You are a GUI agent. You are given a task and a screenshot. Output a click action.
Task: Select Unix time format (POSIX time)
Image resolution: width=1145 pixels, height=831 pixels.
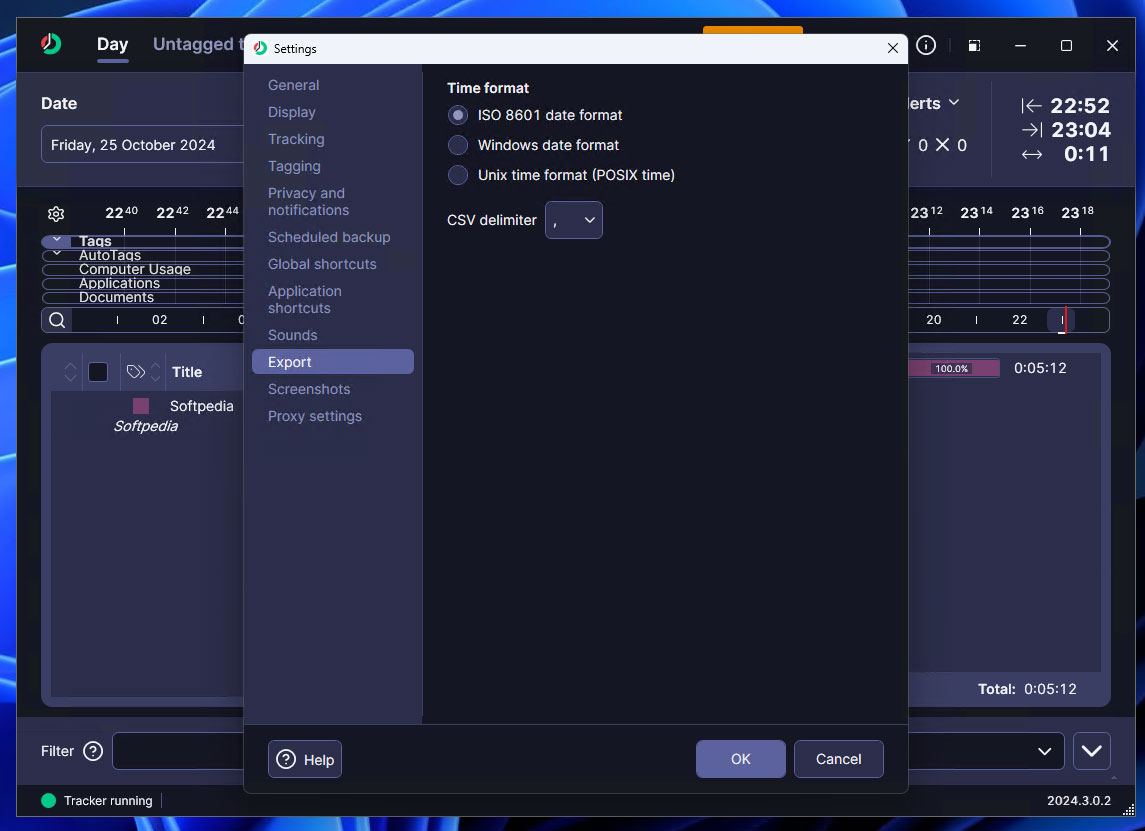(x=458, y=175)
